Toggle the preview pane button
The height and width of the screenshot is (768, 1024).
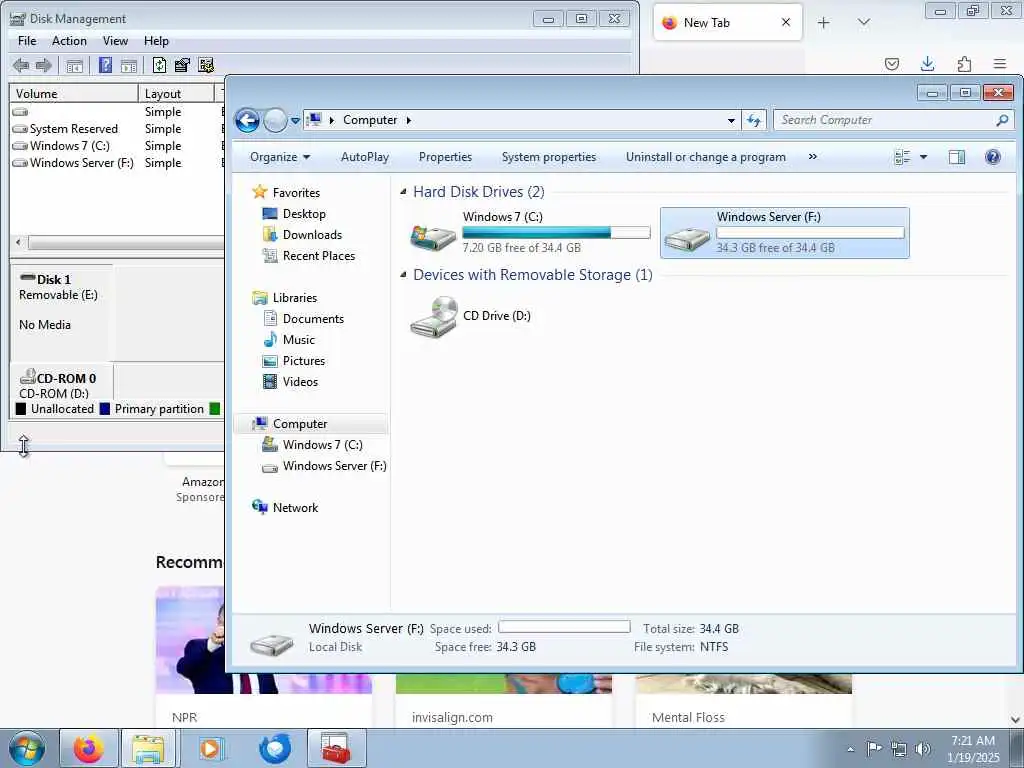pyautogui.click(x=957, y=157)
